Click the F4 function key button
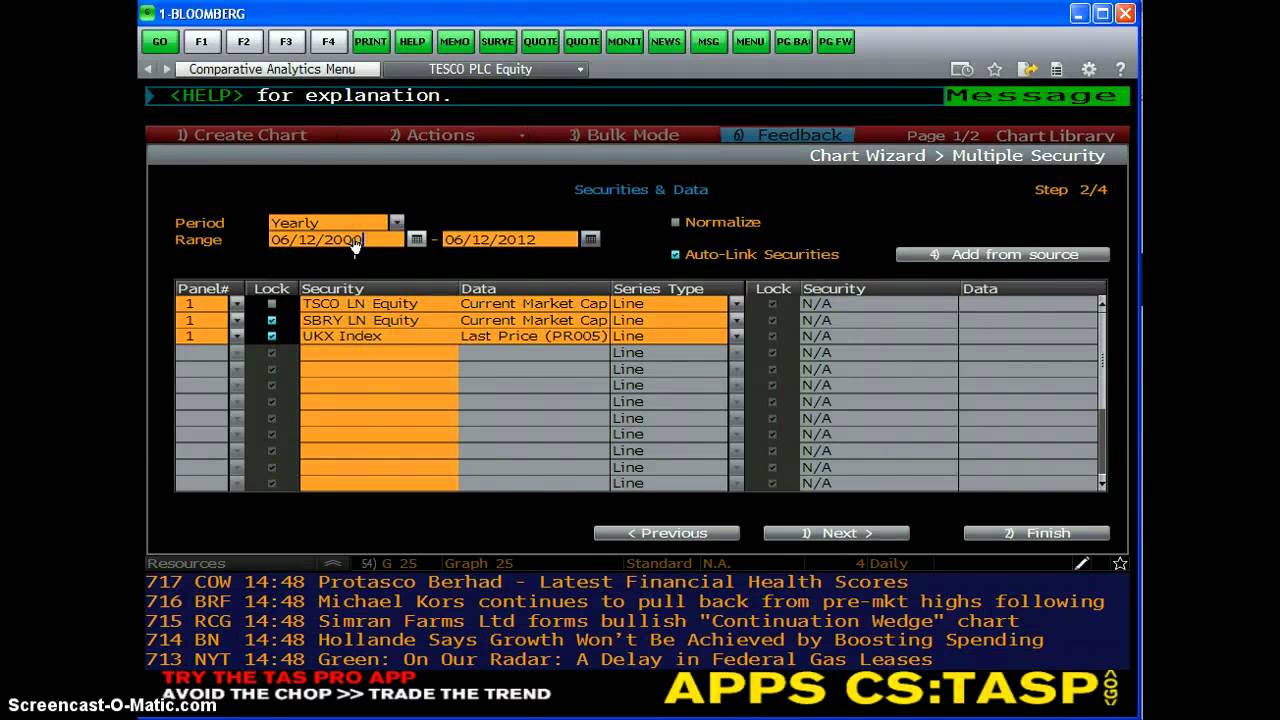Image resolution: width=1280 pixels, height=720 pixels. click(328, 42)
